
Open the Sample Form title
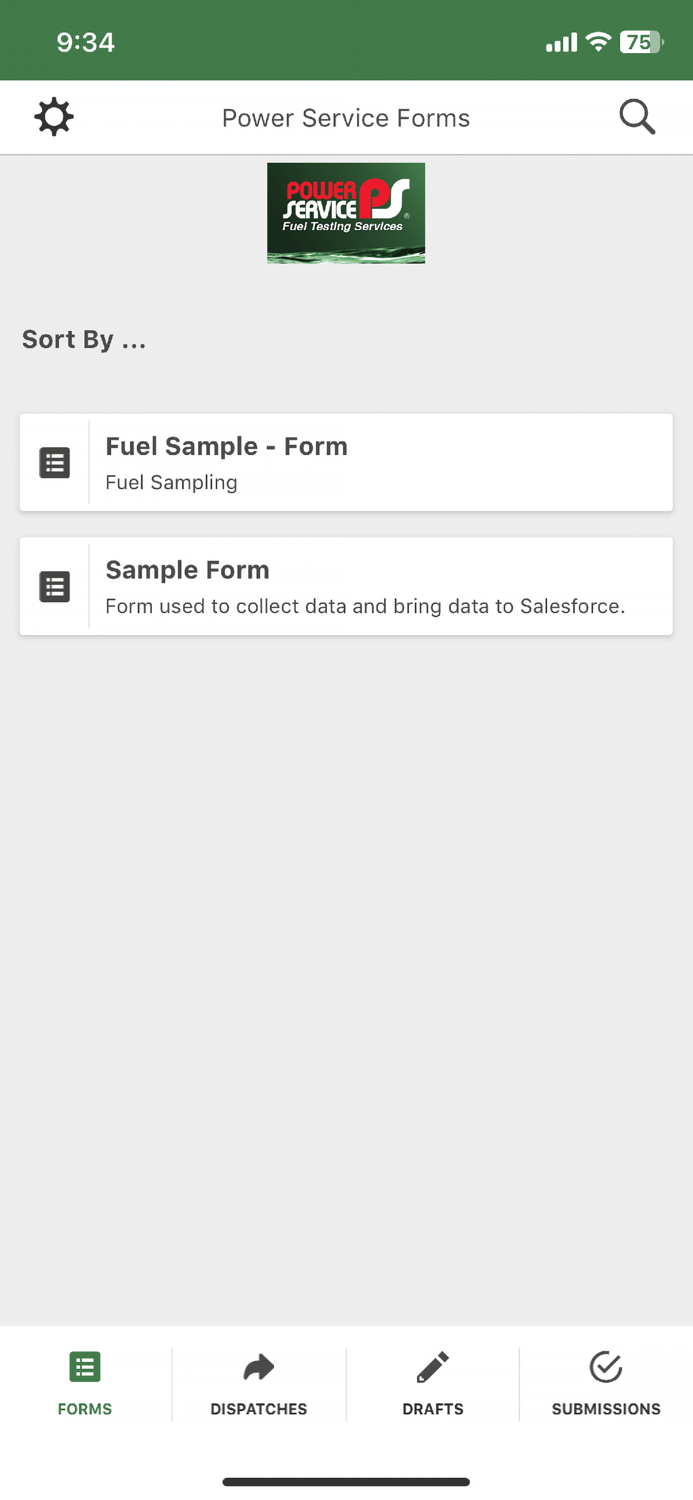[188, 570]
